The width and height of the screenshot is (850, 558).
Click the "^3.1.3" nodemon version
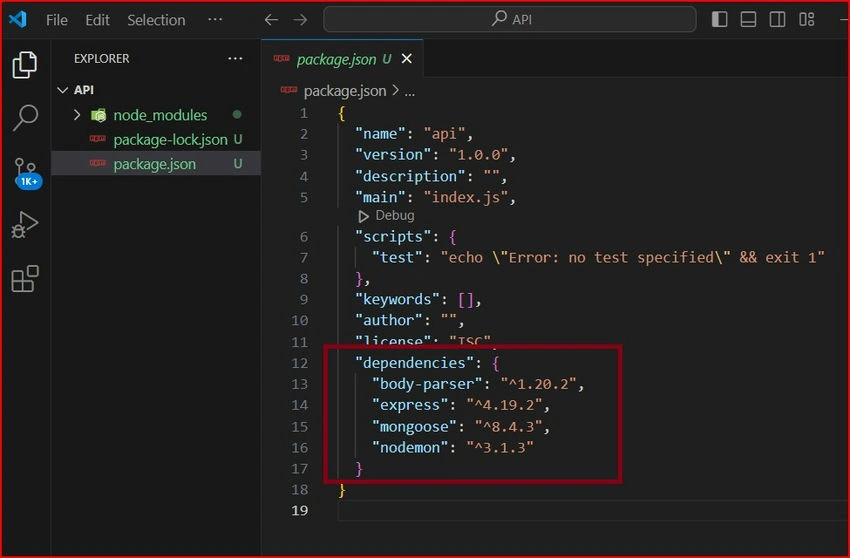pos(500,448)
